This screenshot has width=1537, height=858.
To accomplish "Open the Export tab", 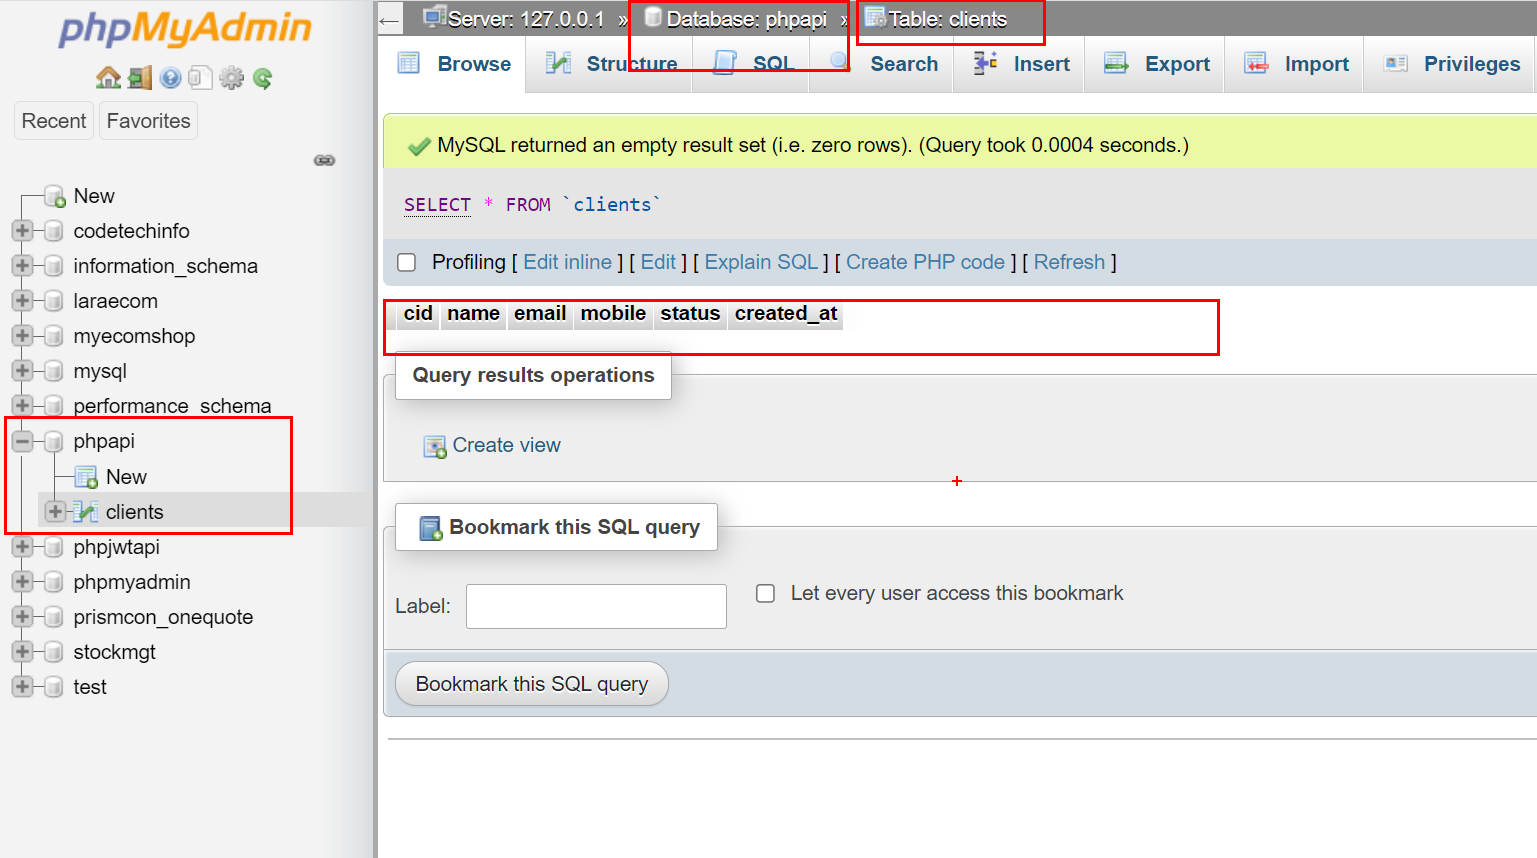I will click(x=1156, y=64).
